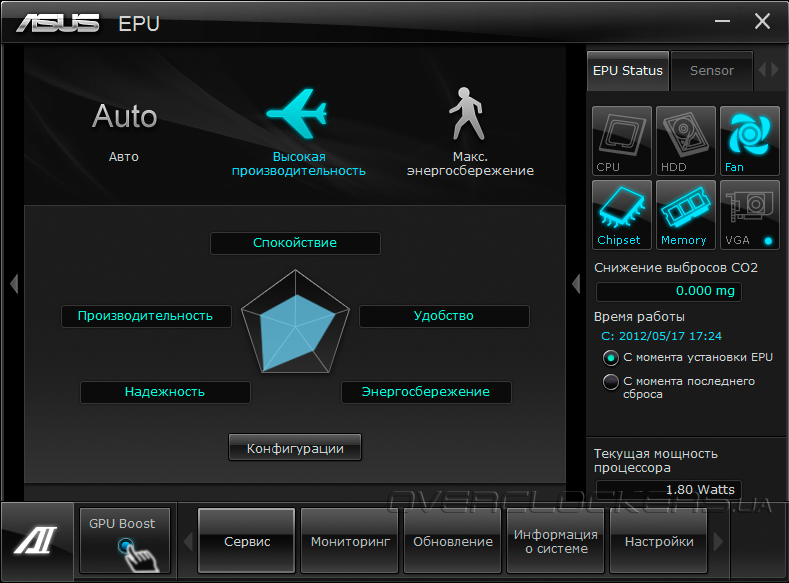Viewport: 789px width, 583px height.
Task: Click the ASUS AI Suite logo button
Action: click(x=37, y=540)
